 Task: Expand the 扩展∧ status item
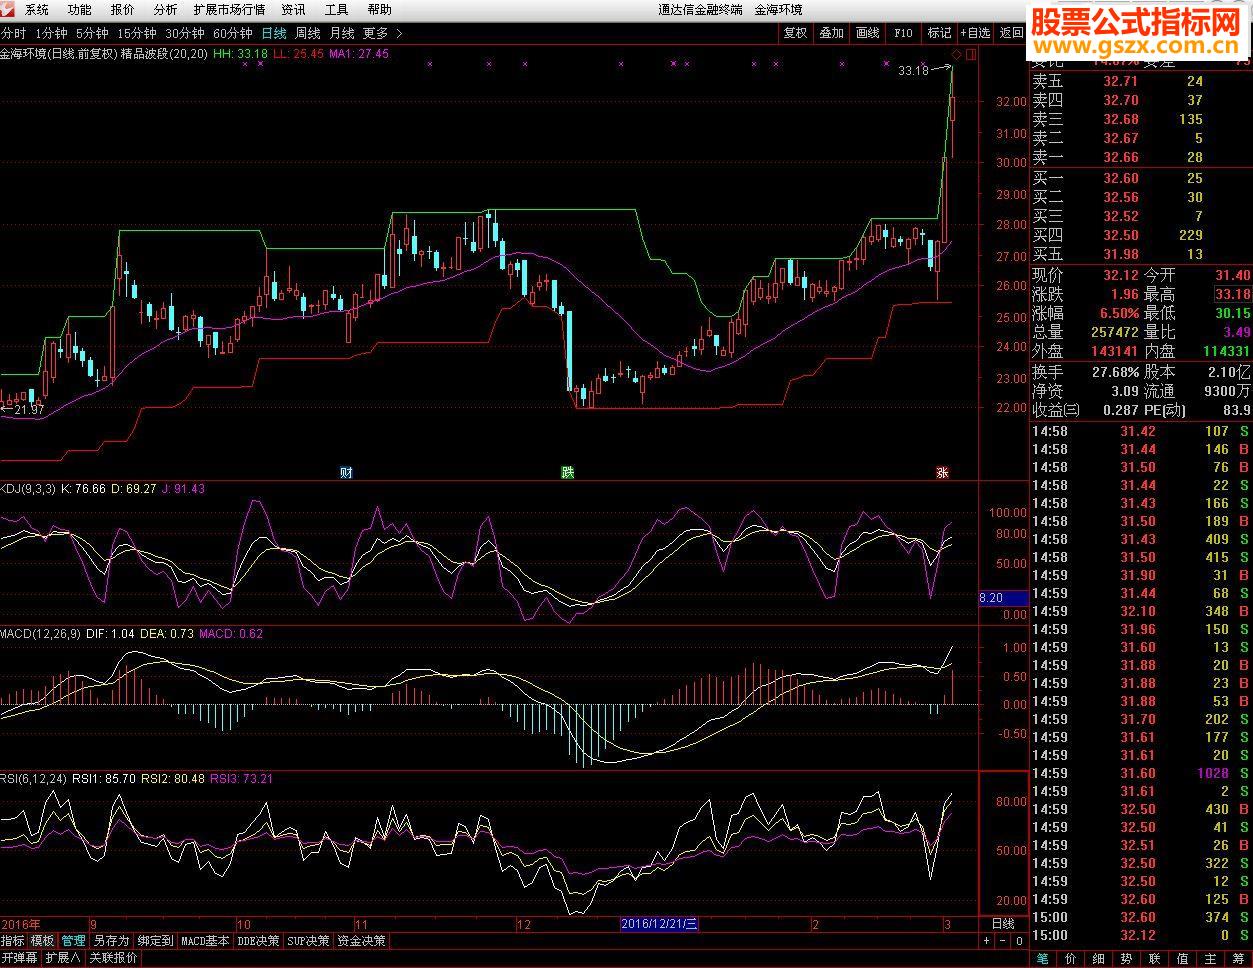coord(63,958)
